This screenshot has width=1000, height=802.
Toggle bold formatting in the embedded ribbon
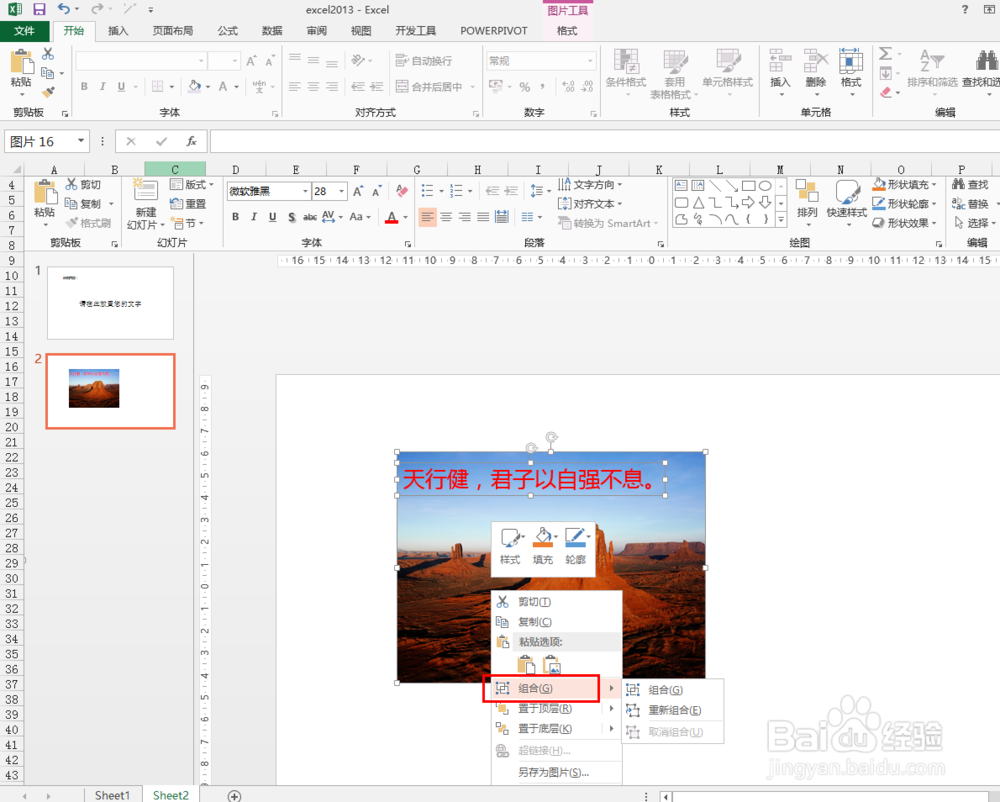click(x=236, y=216)
